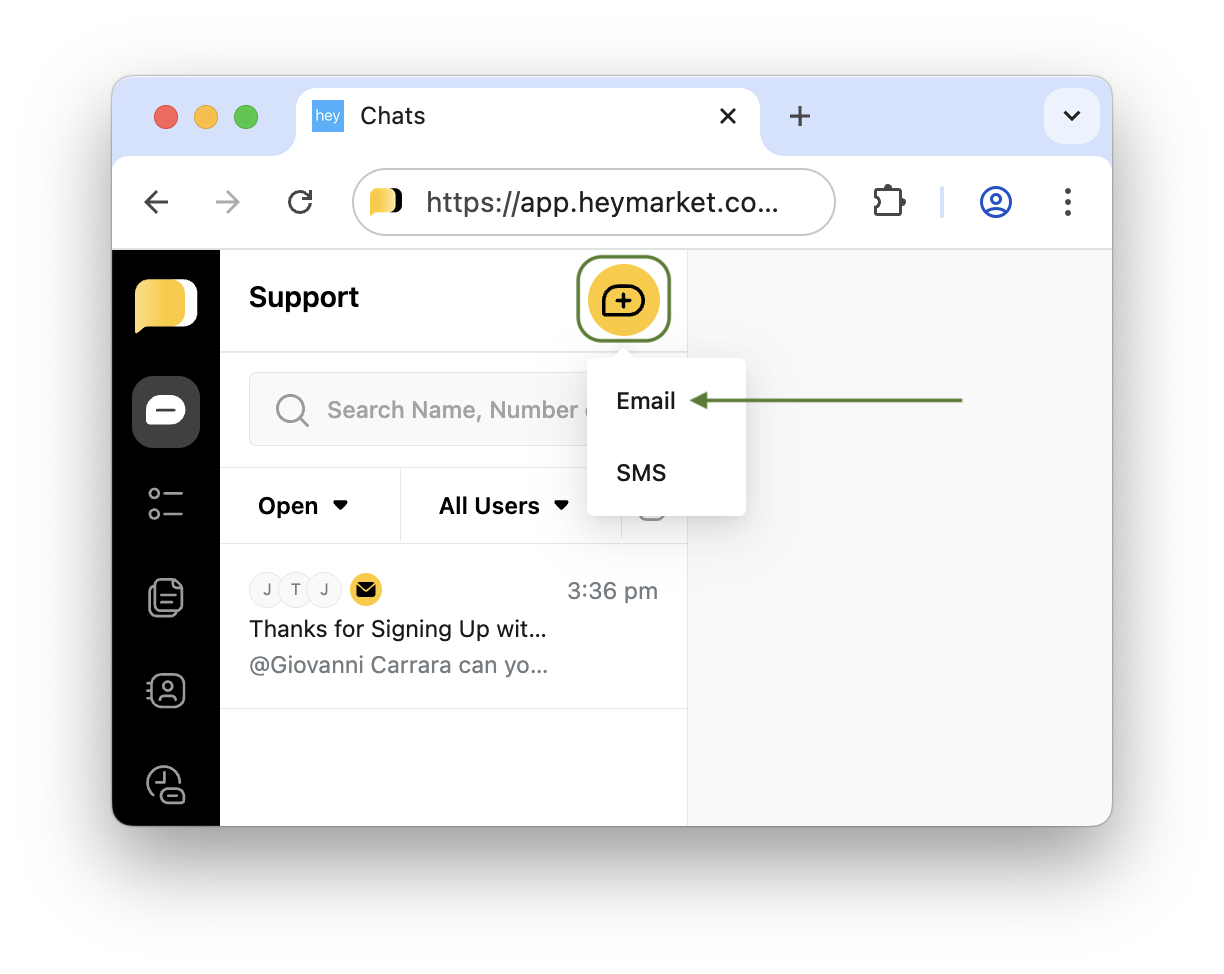The height and width of the screenshot is (974, 1224).
Task: Reload the page with the refresh icon
Action: [300, 203]
